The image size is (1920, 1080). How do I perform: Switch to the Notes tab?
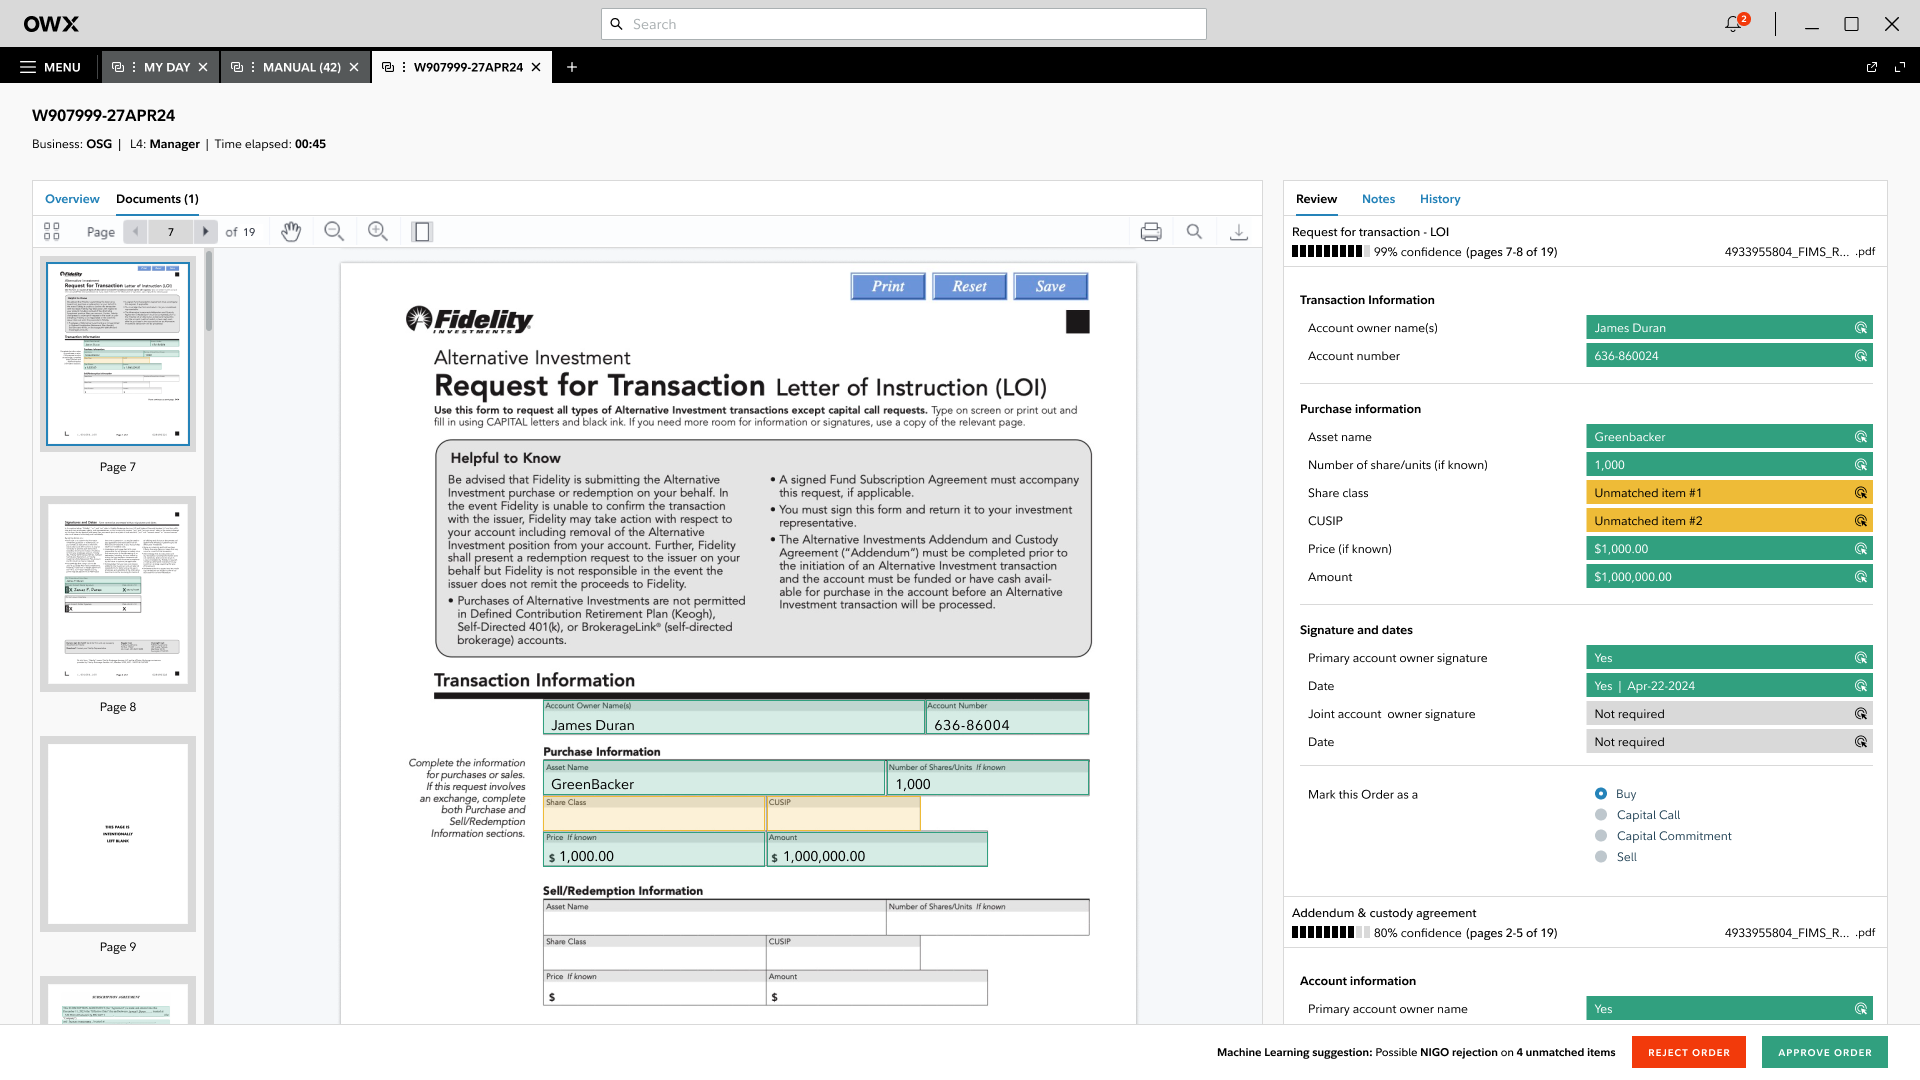(1377, 199)
